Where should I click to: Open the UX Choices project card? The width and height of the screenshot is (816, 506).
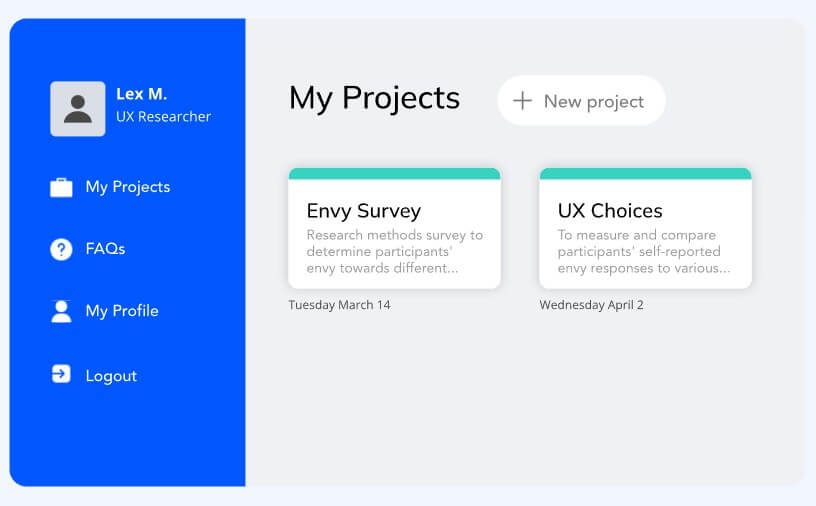[645, 228]
